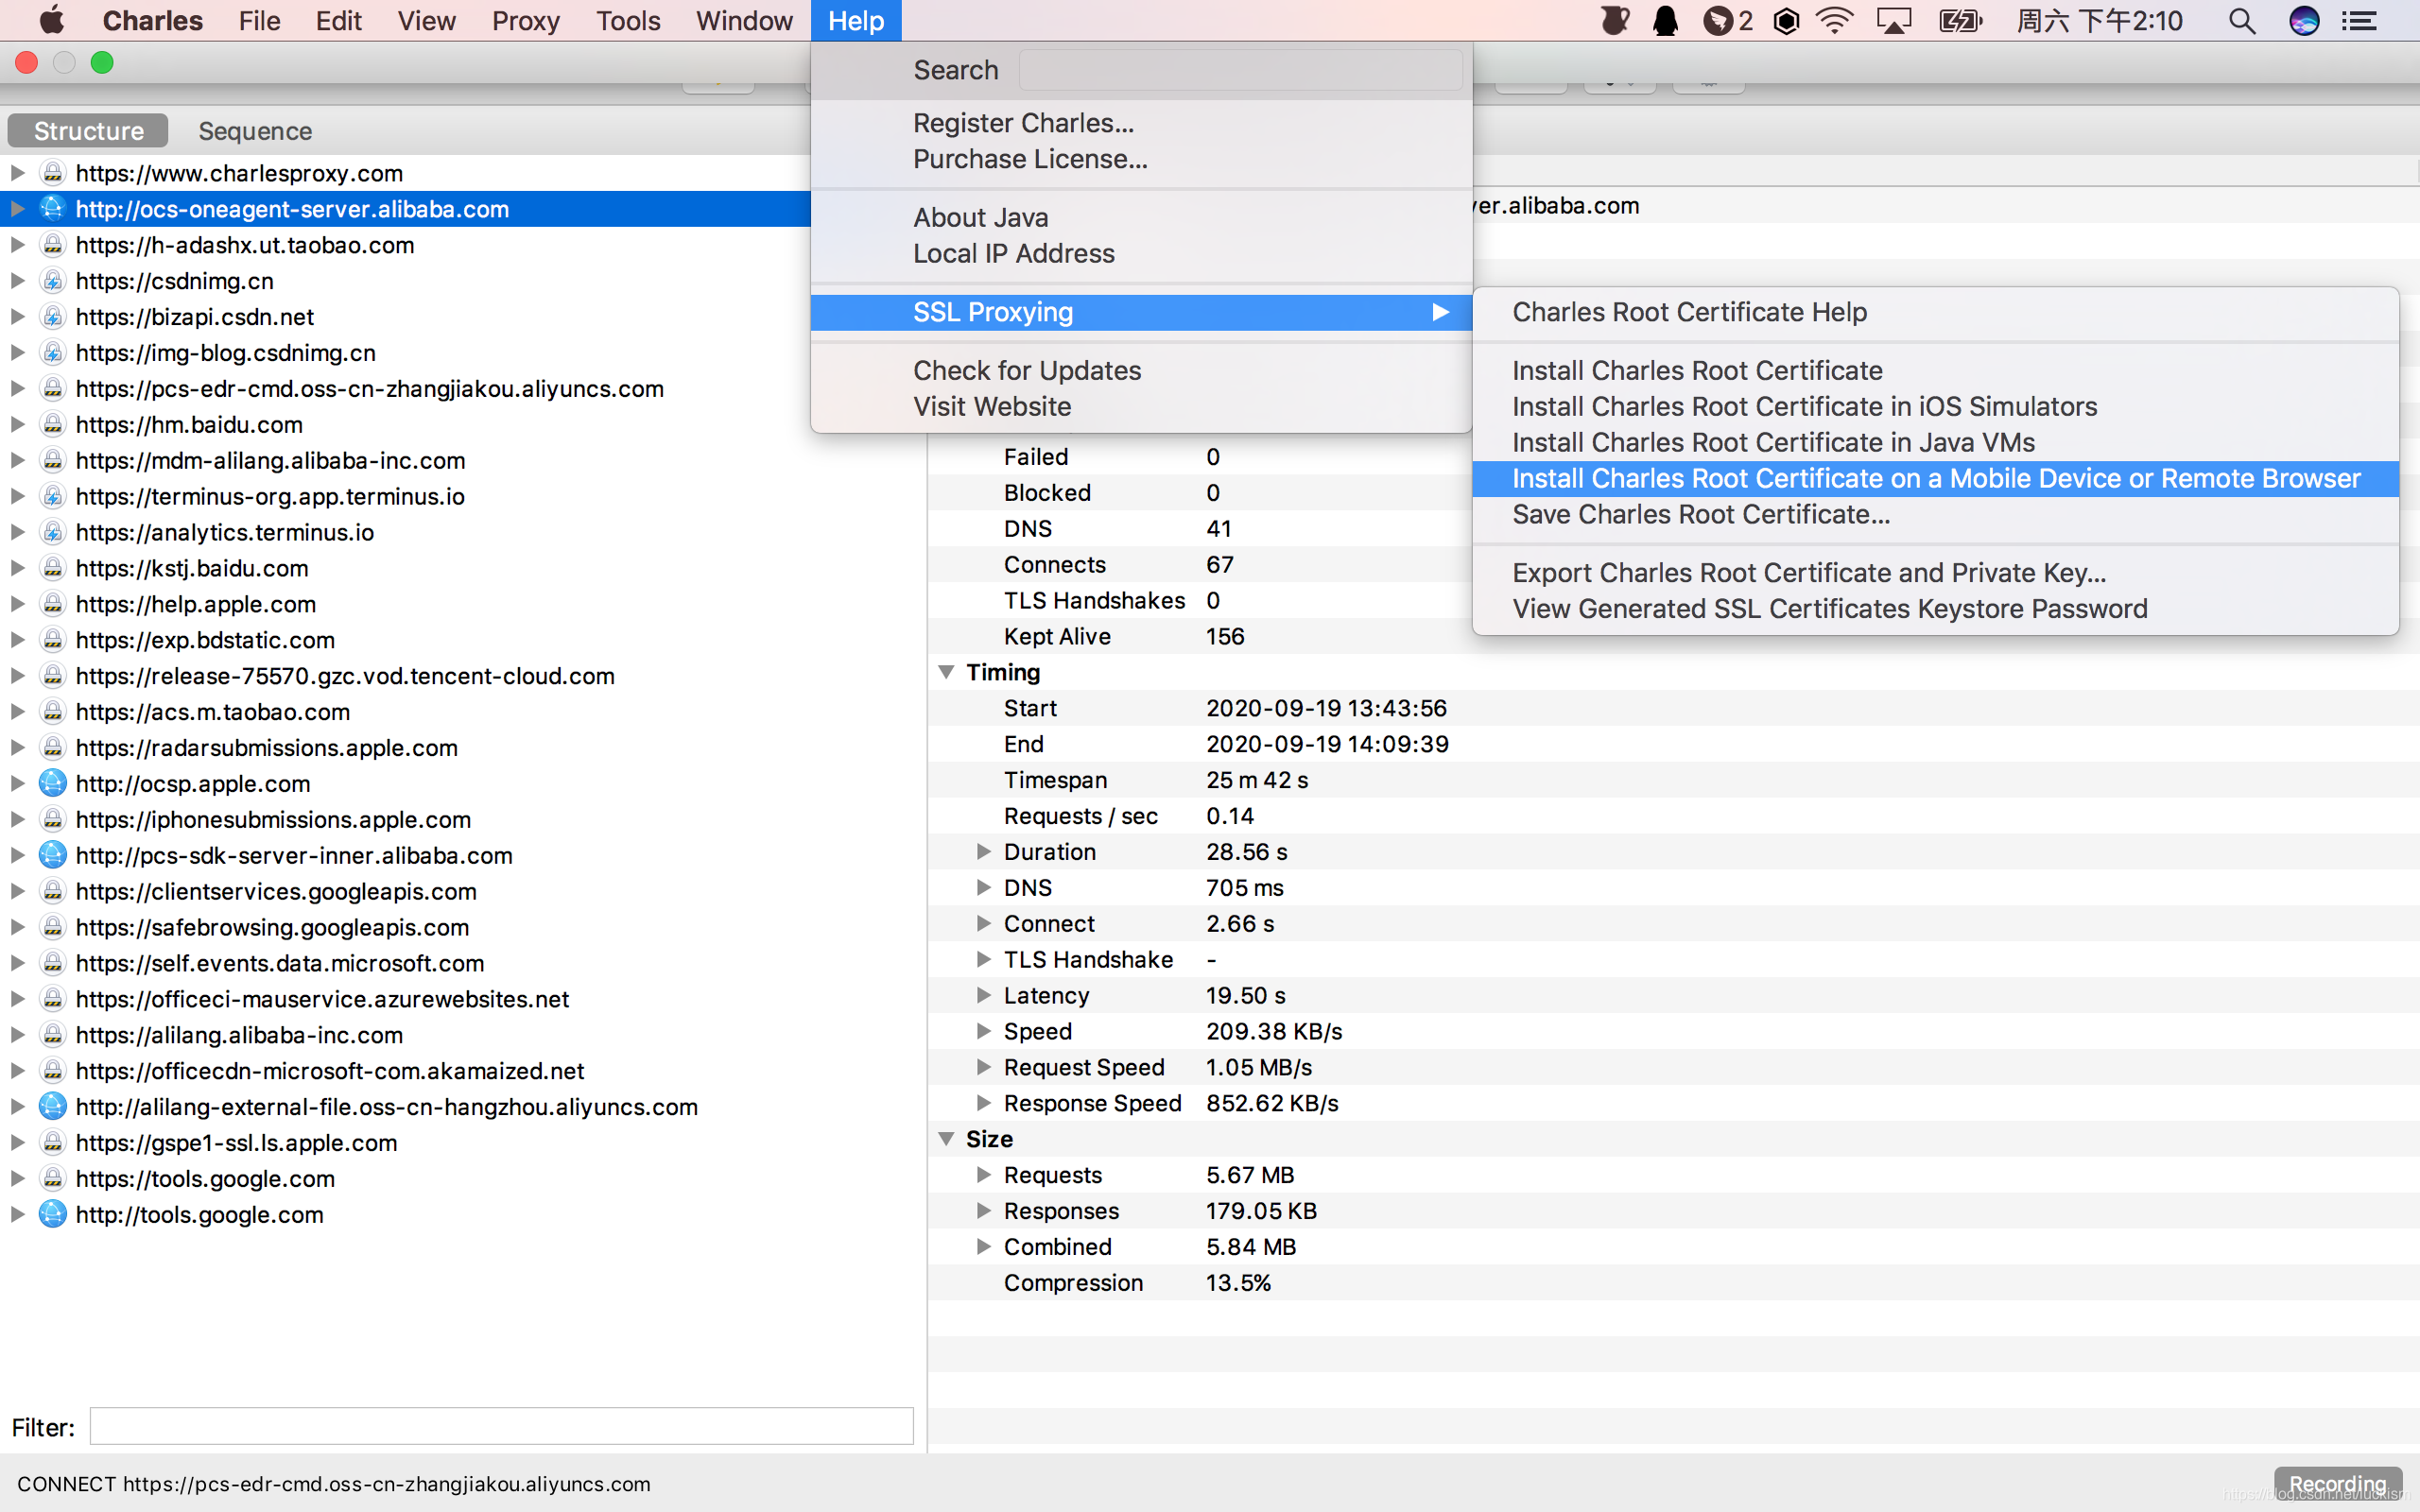Expand the Response Speed row
Viewport: 2420px width, 1512px height.
[x=984, y=1103]
